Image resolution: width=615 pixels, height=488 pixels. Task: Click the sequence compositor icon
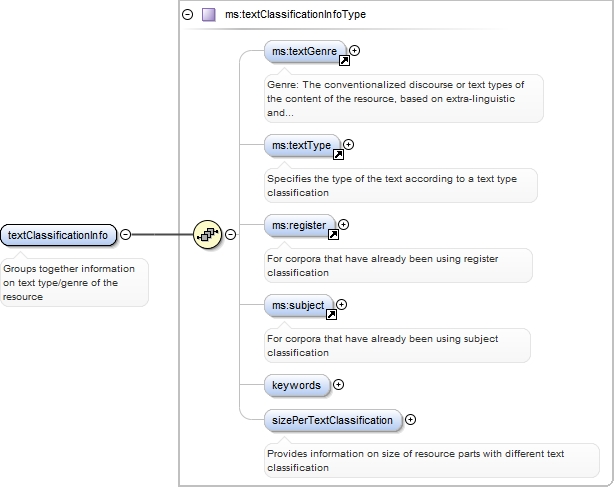pyautogui.click(x=208, y=235)
